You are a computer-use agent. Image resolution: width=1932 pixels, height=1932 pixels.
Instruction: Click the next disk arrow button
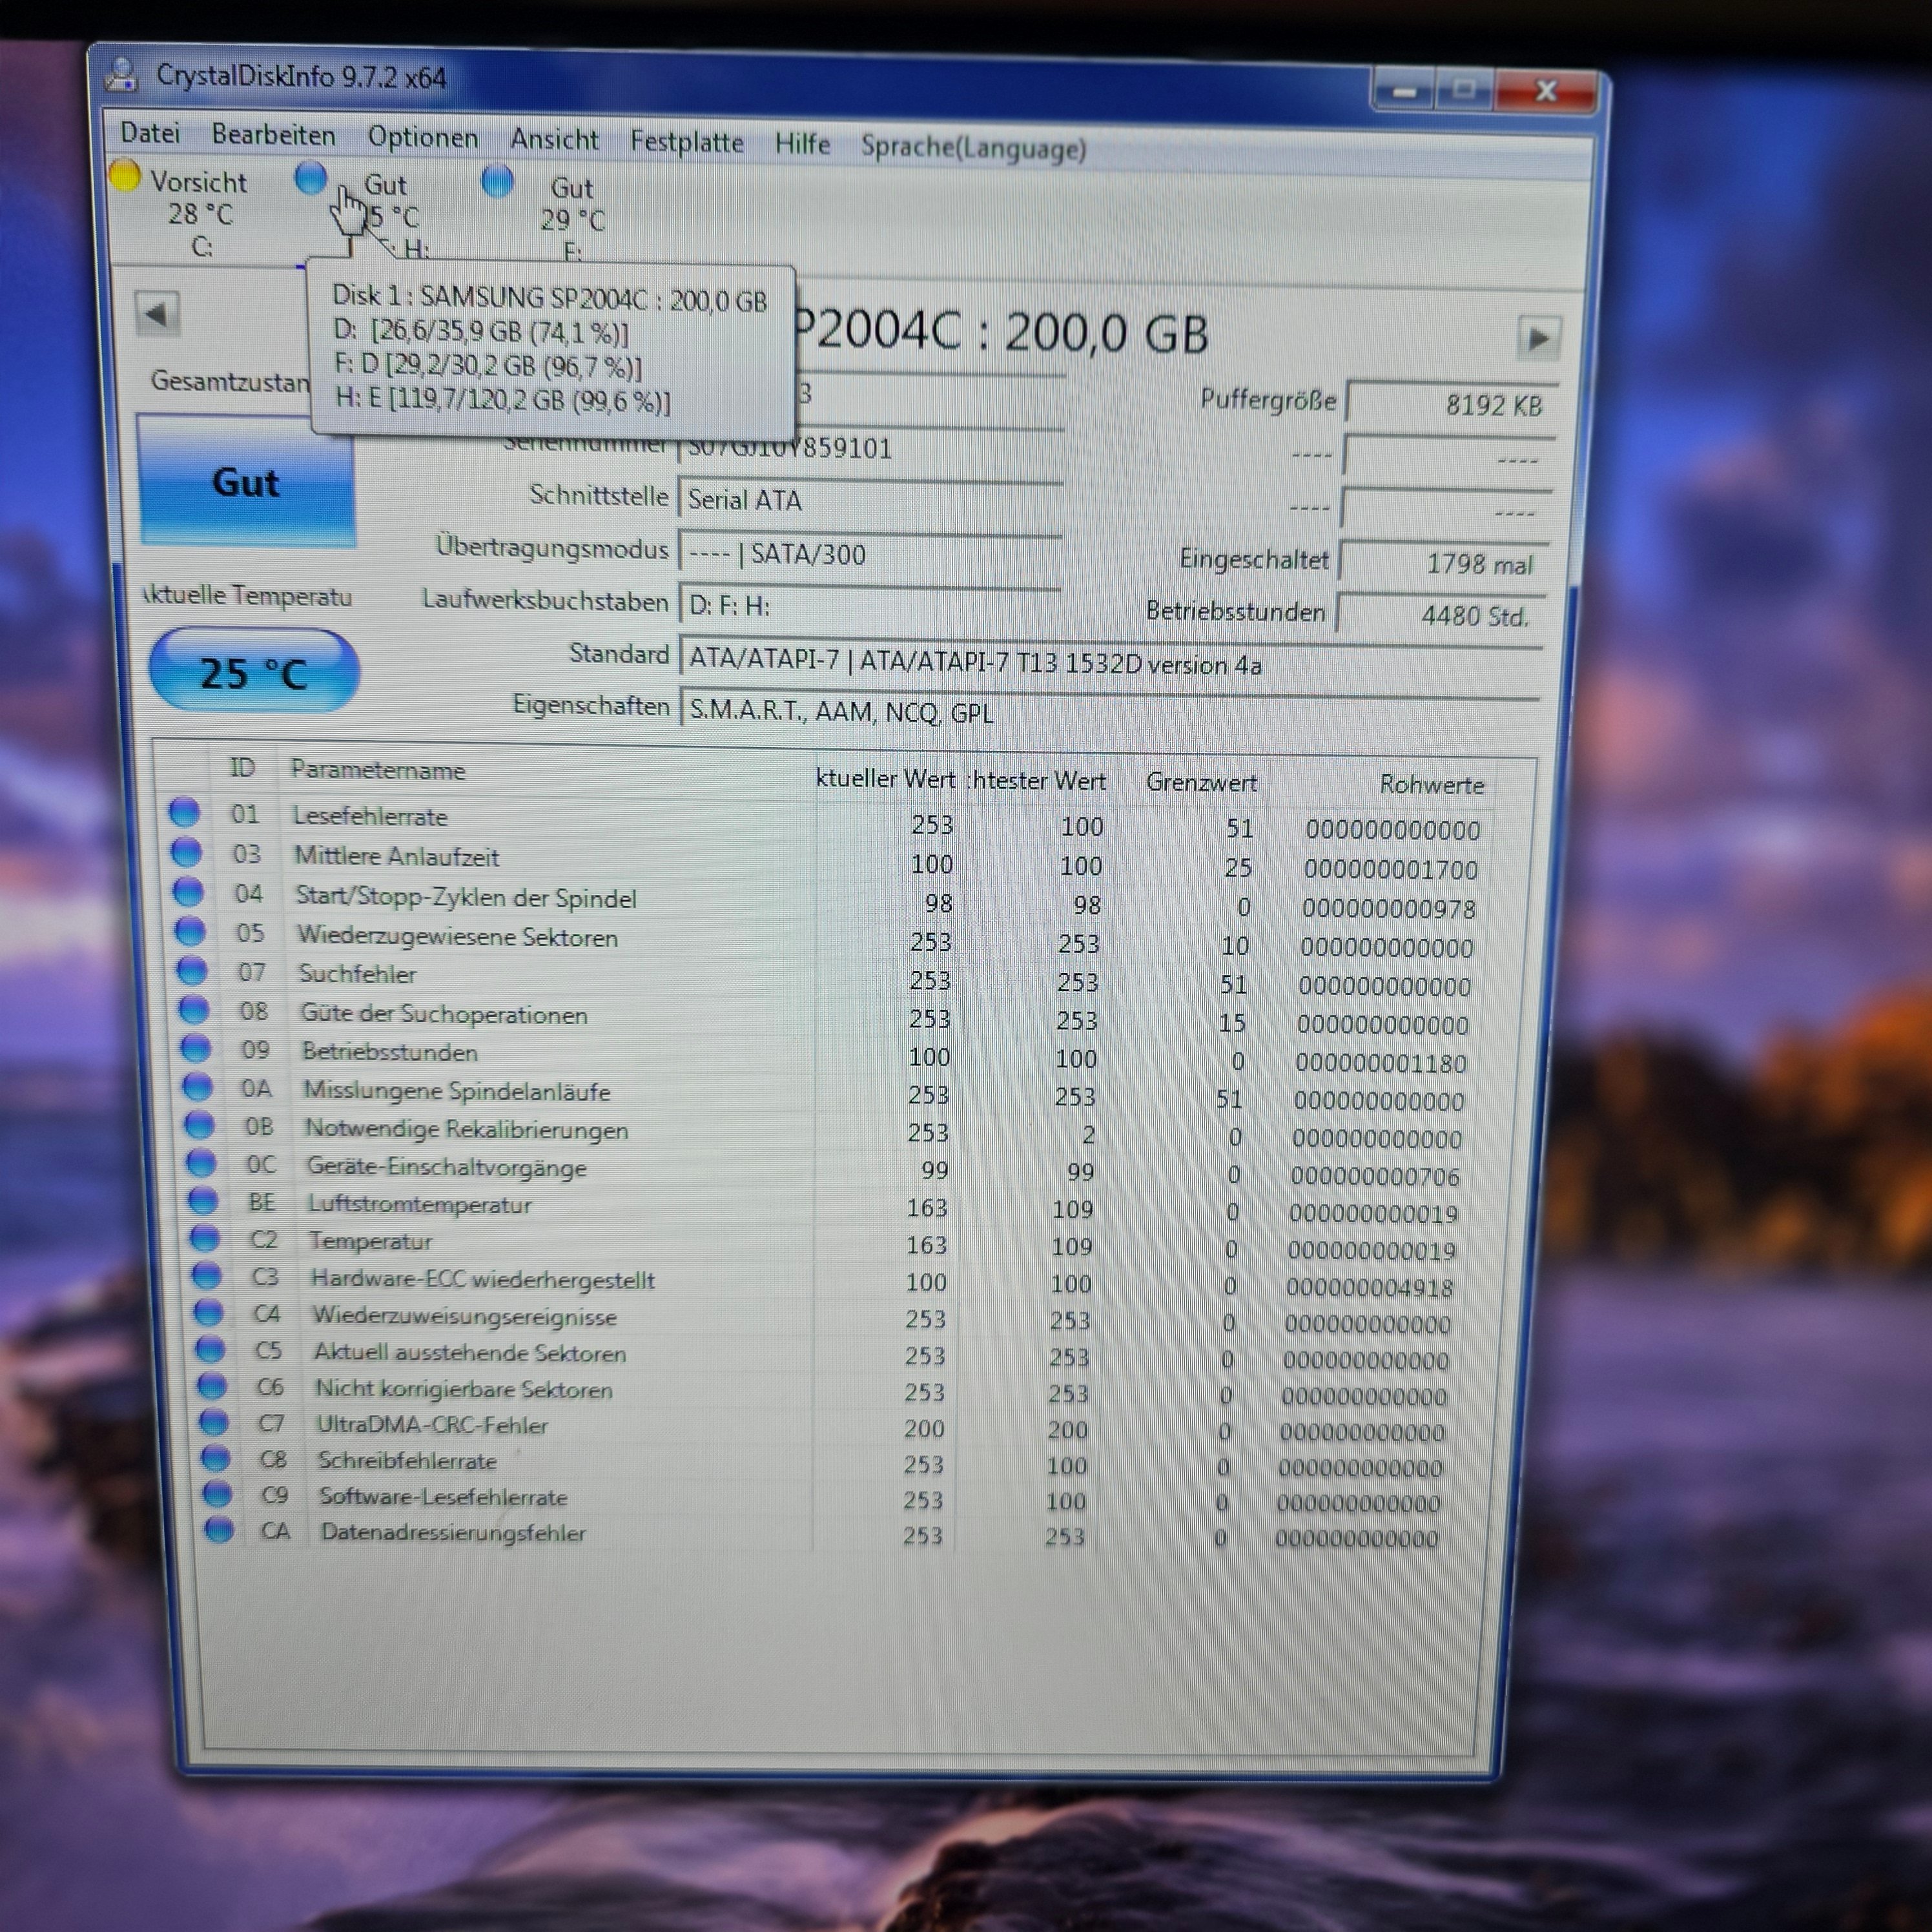tap(1538, 339)
